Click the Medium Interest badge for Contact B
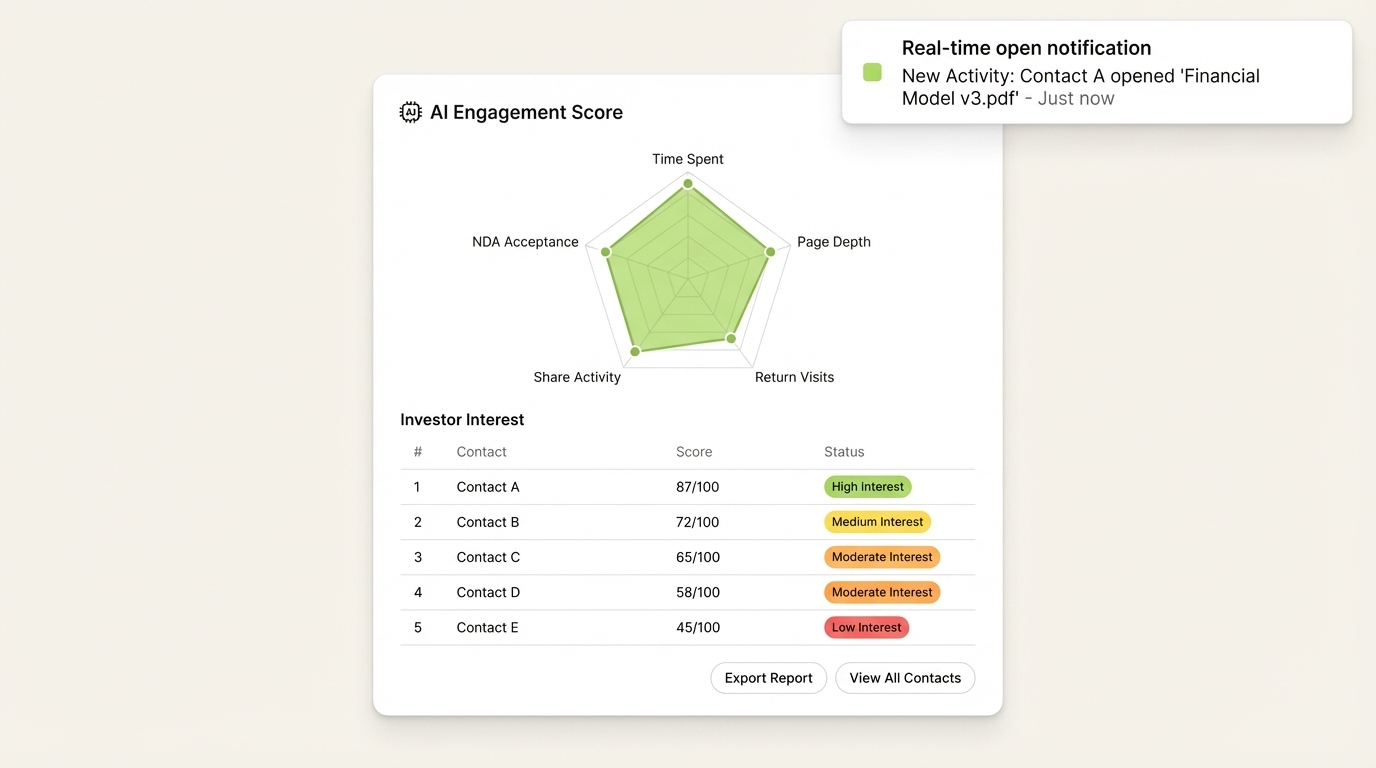This screenshot has width=1376, height=768. coord(877,521)
